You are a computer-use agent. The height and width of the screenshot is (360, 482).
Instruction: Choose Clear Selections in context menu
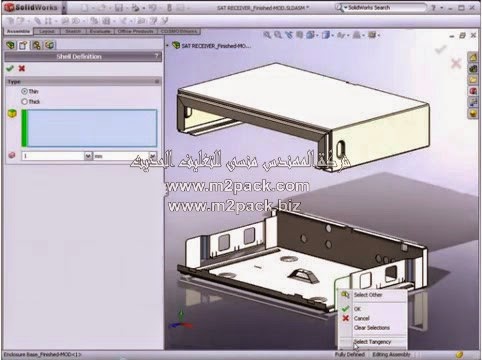pyautogui.click(x=373, y=328)
